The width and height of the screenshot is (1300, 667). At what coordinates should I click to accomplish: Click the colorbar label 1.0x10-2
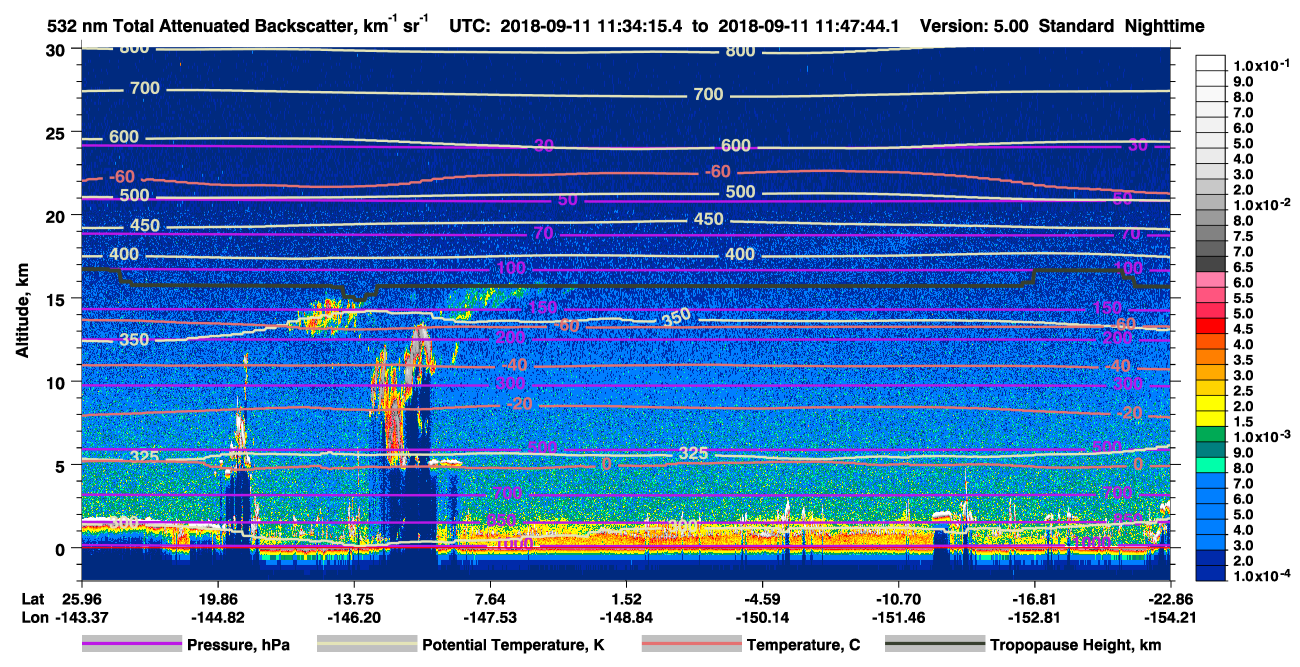click(x=1263, y=204)
